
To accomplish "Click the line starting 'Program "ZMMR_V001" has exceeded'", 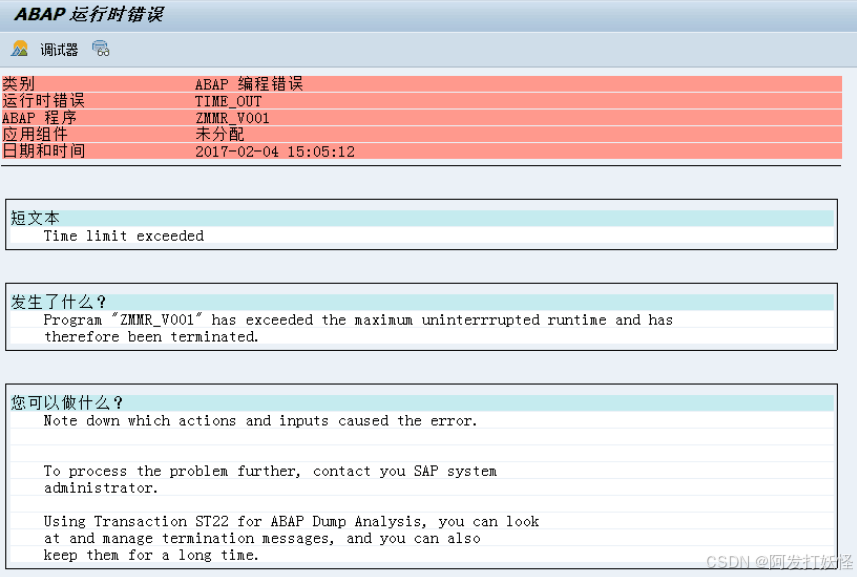I will [358, 320].
